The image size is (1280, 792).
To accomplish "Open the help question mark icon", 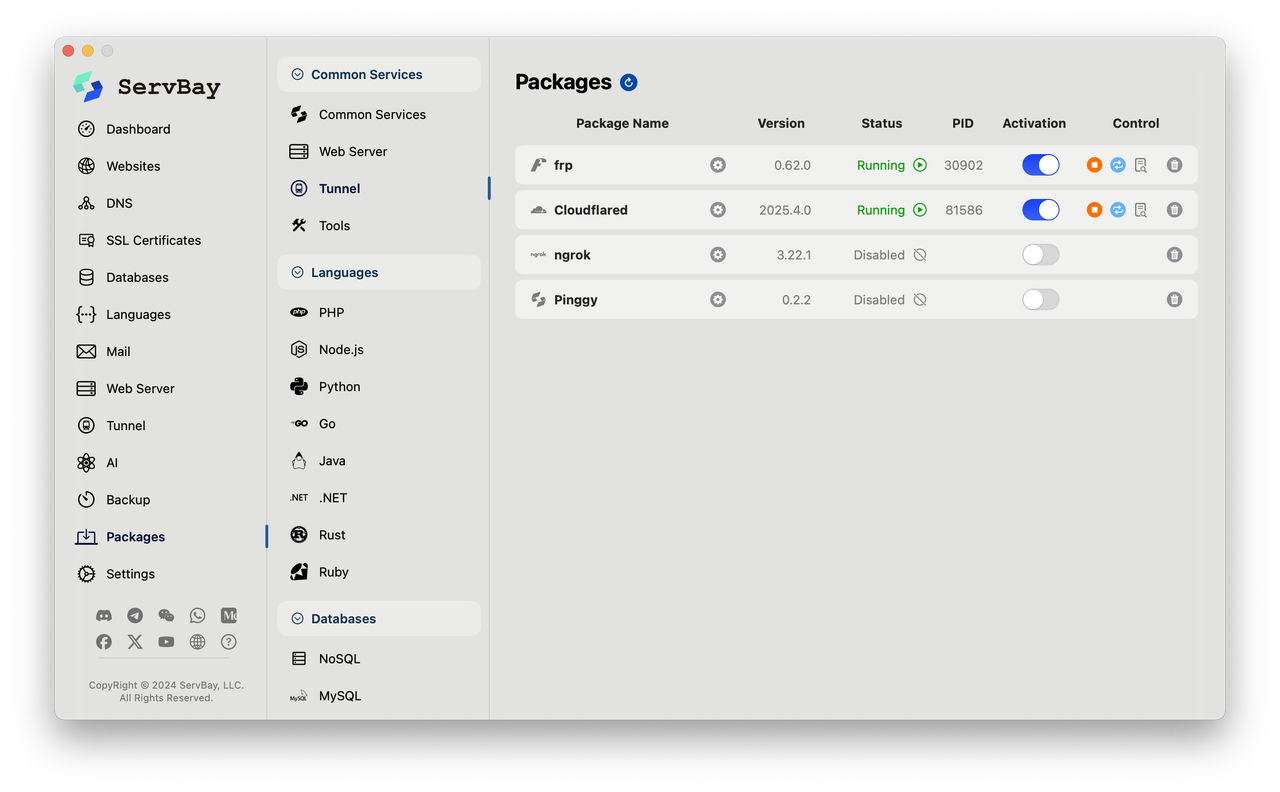I will pos(229,642).
